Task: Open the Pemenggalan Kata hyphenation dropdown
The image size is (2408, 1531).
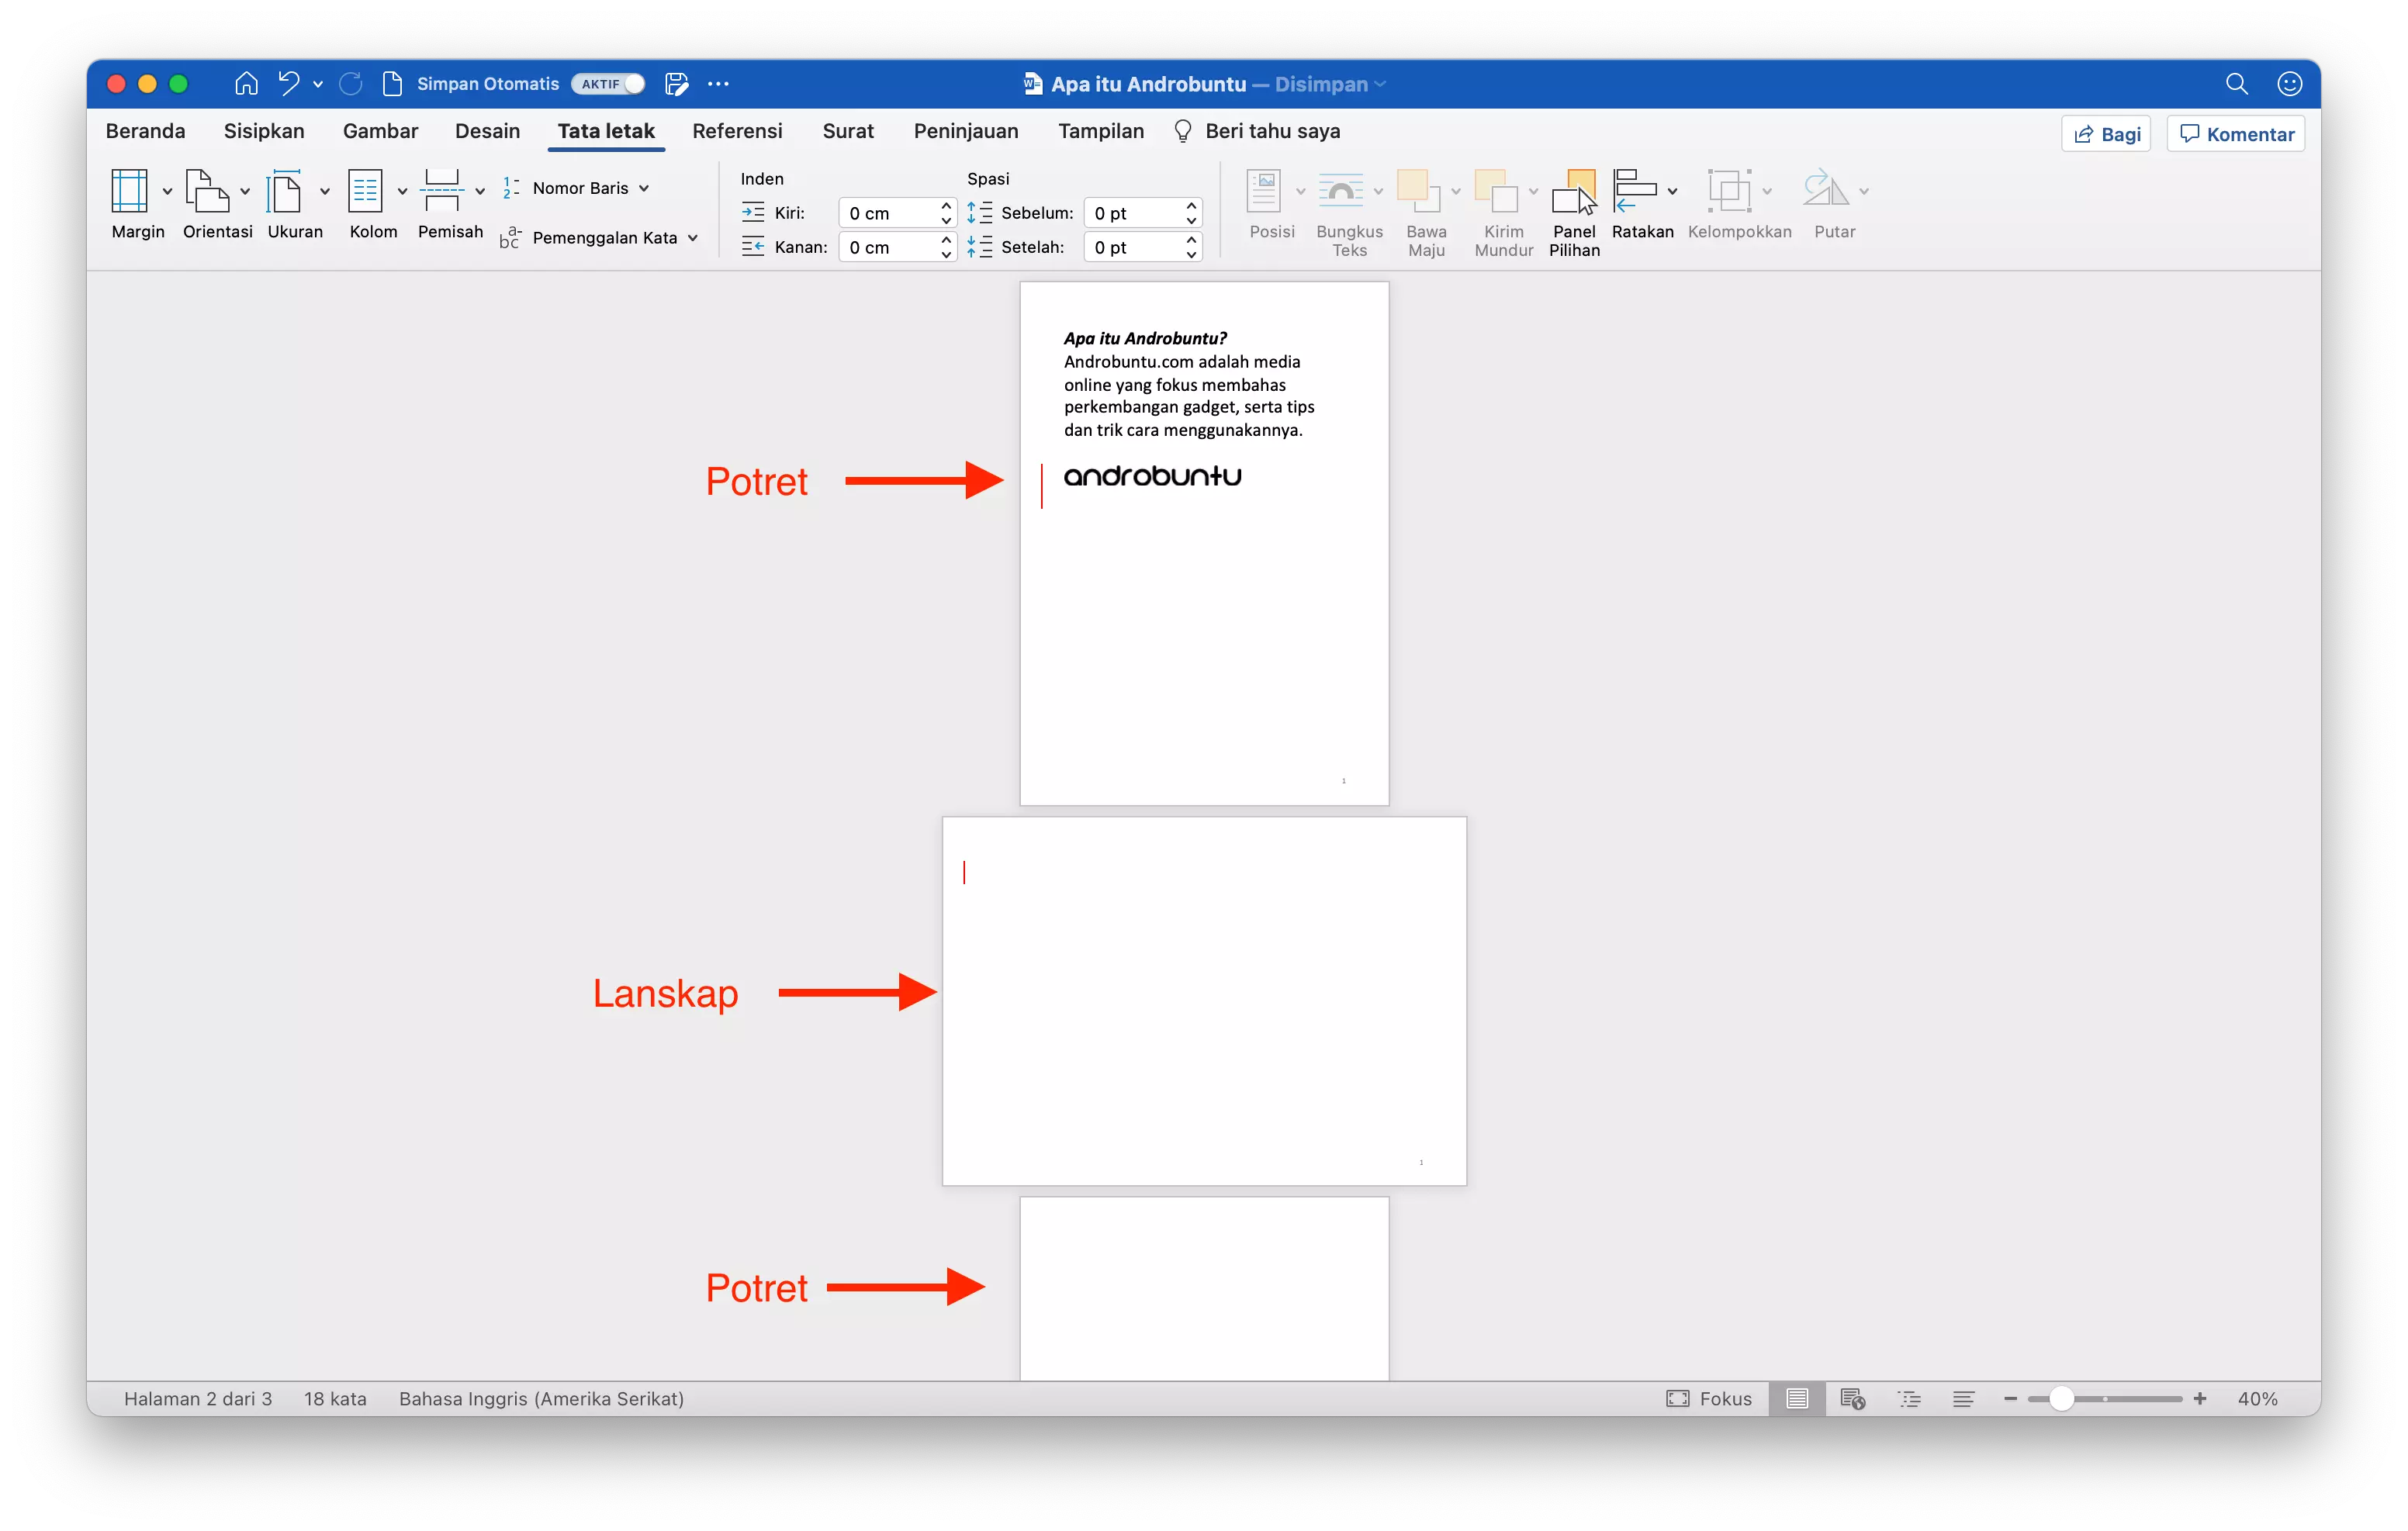Action: (694, 238)
